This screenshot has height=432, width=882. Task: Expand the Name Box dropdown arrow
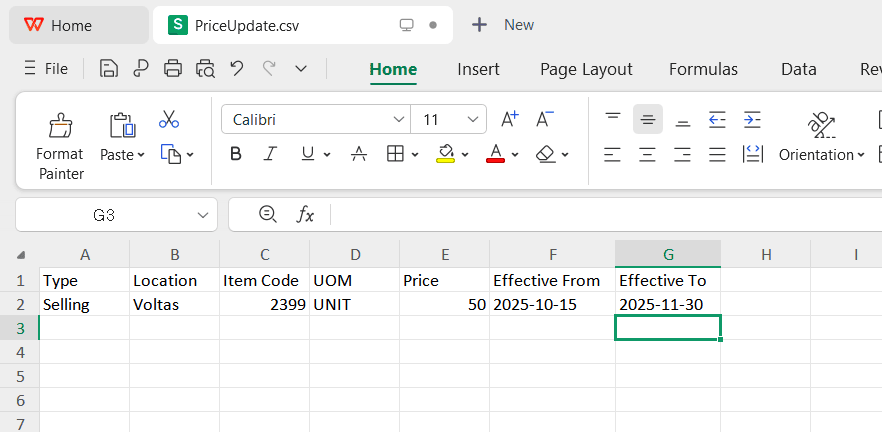point(203,214)
